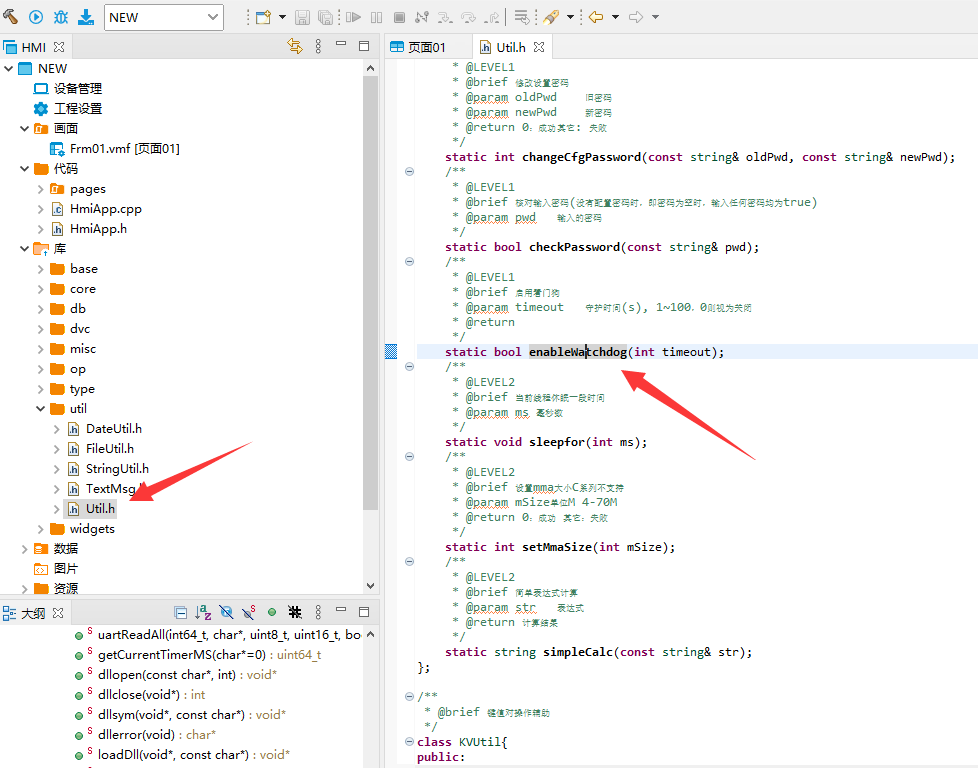Open the new wizard dropdown arrow

pos(282,17)
